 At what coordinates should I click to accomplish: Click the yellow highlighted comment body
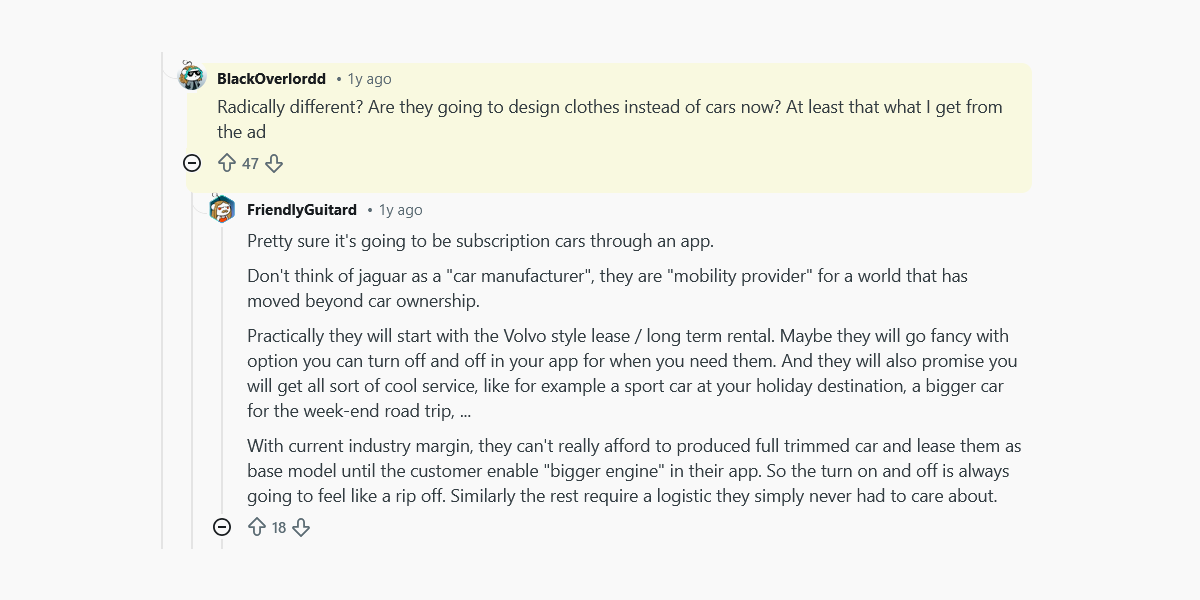(x=600, y=118)
